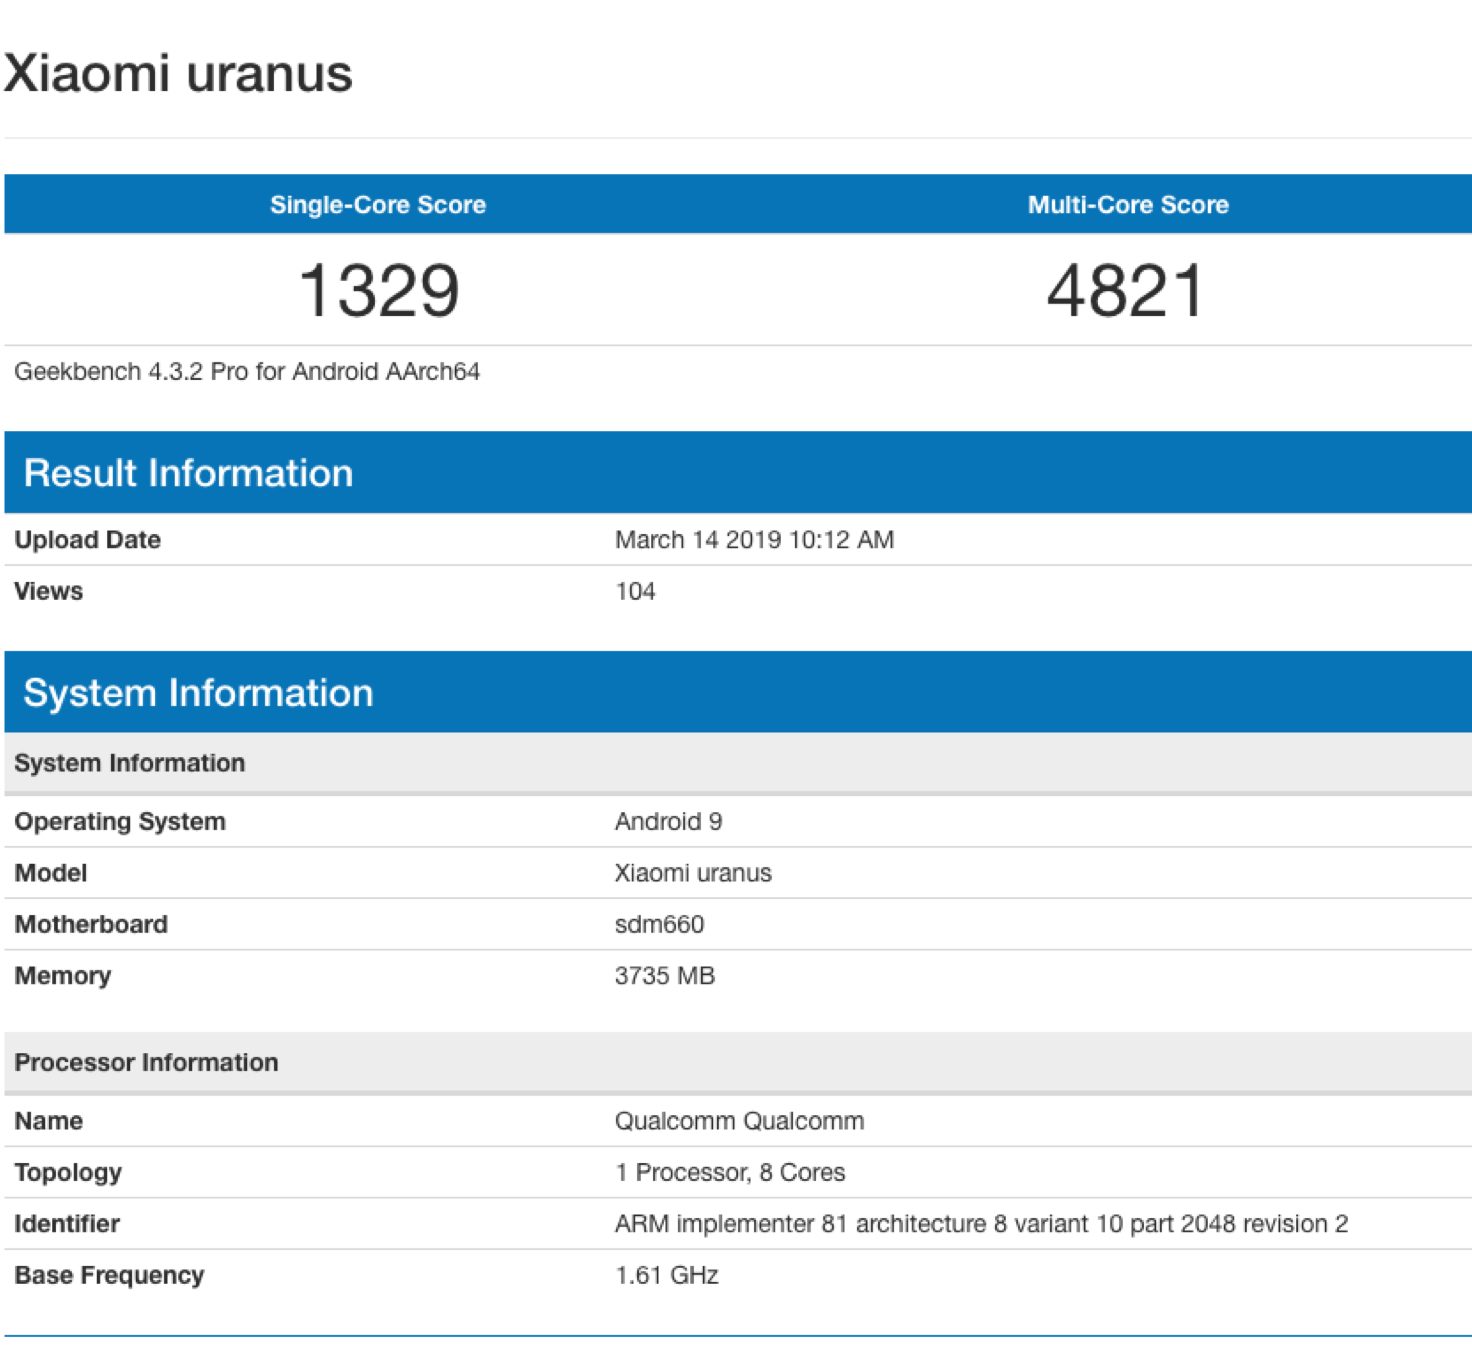Click the Xiaomi uranus page title

[x=178, y=74]
